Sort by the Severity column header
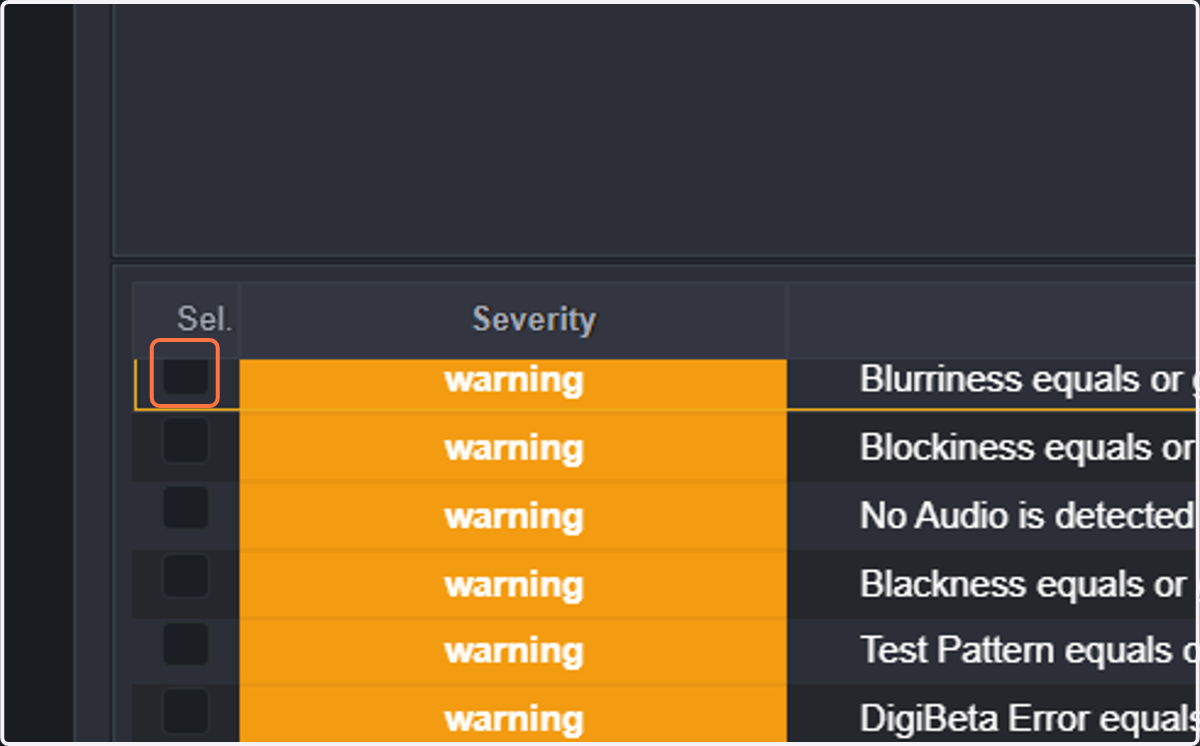This screenshot has width=1200, height=746. pos(513,320)
